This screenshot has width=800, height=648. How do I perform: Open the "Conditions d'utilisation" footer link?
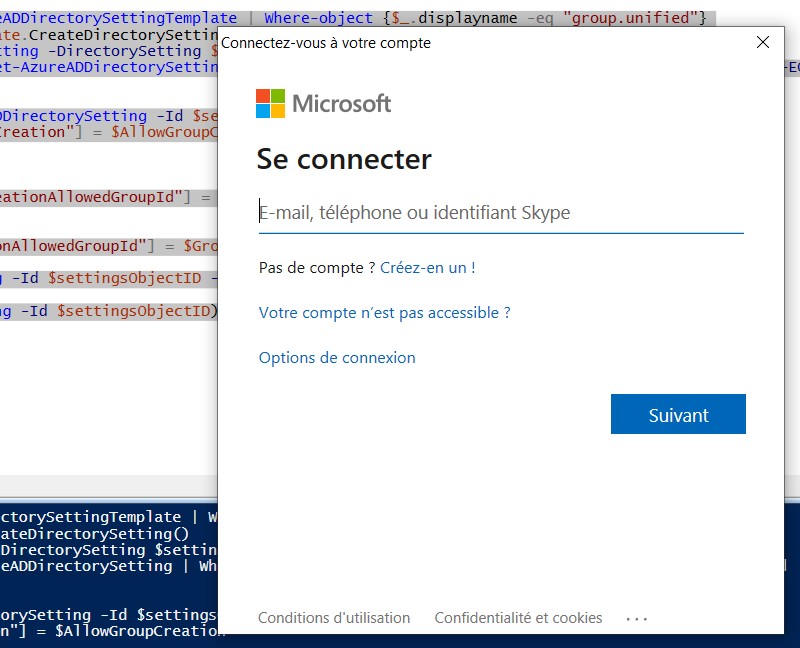[334, 618]
